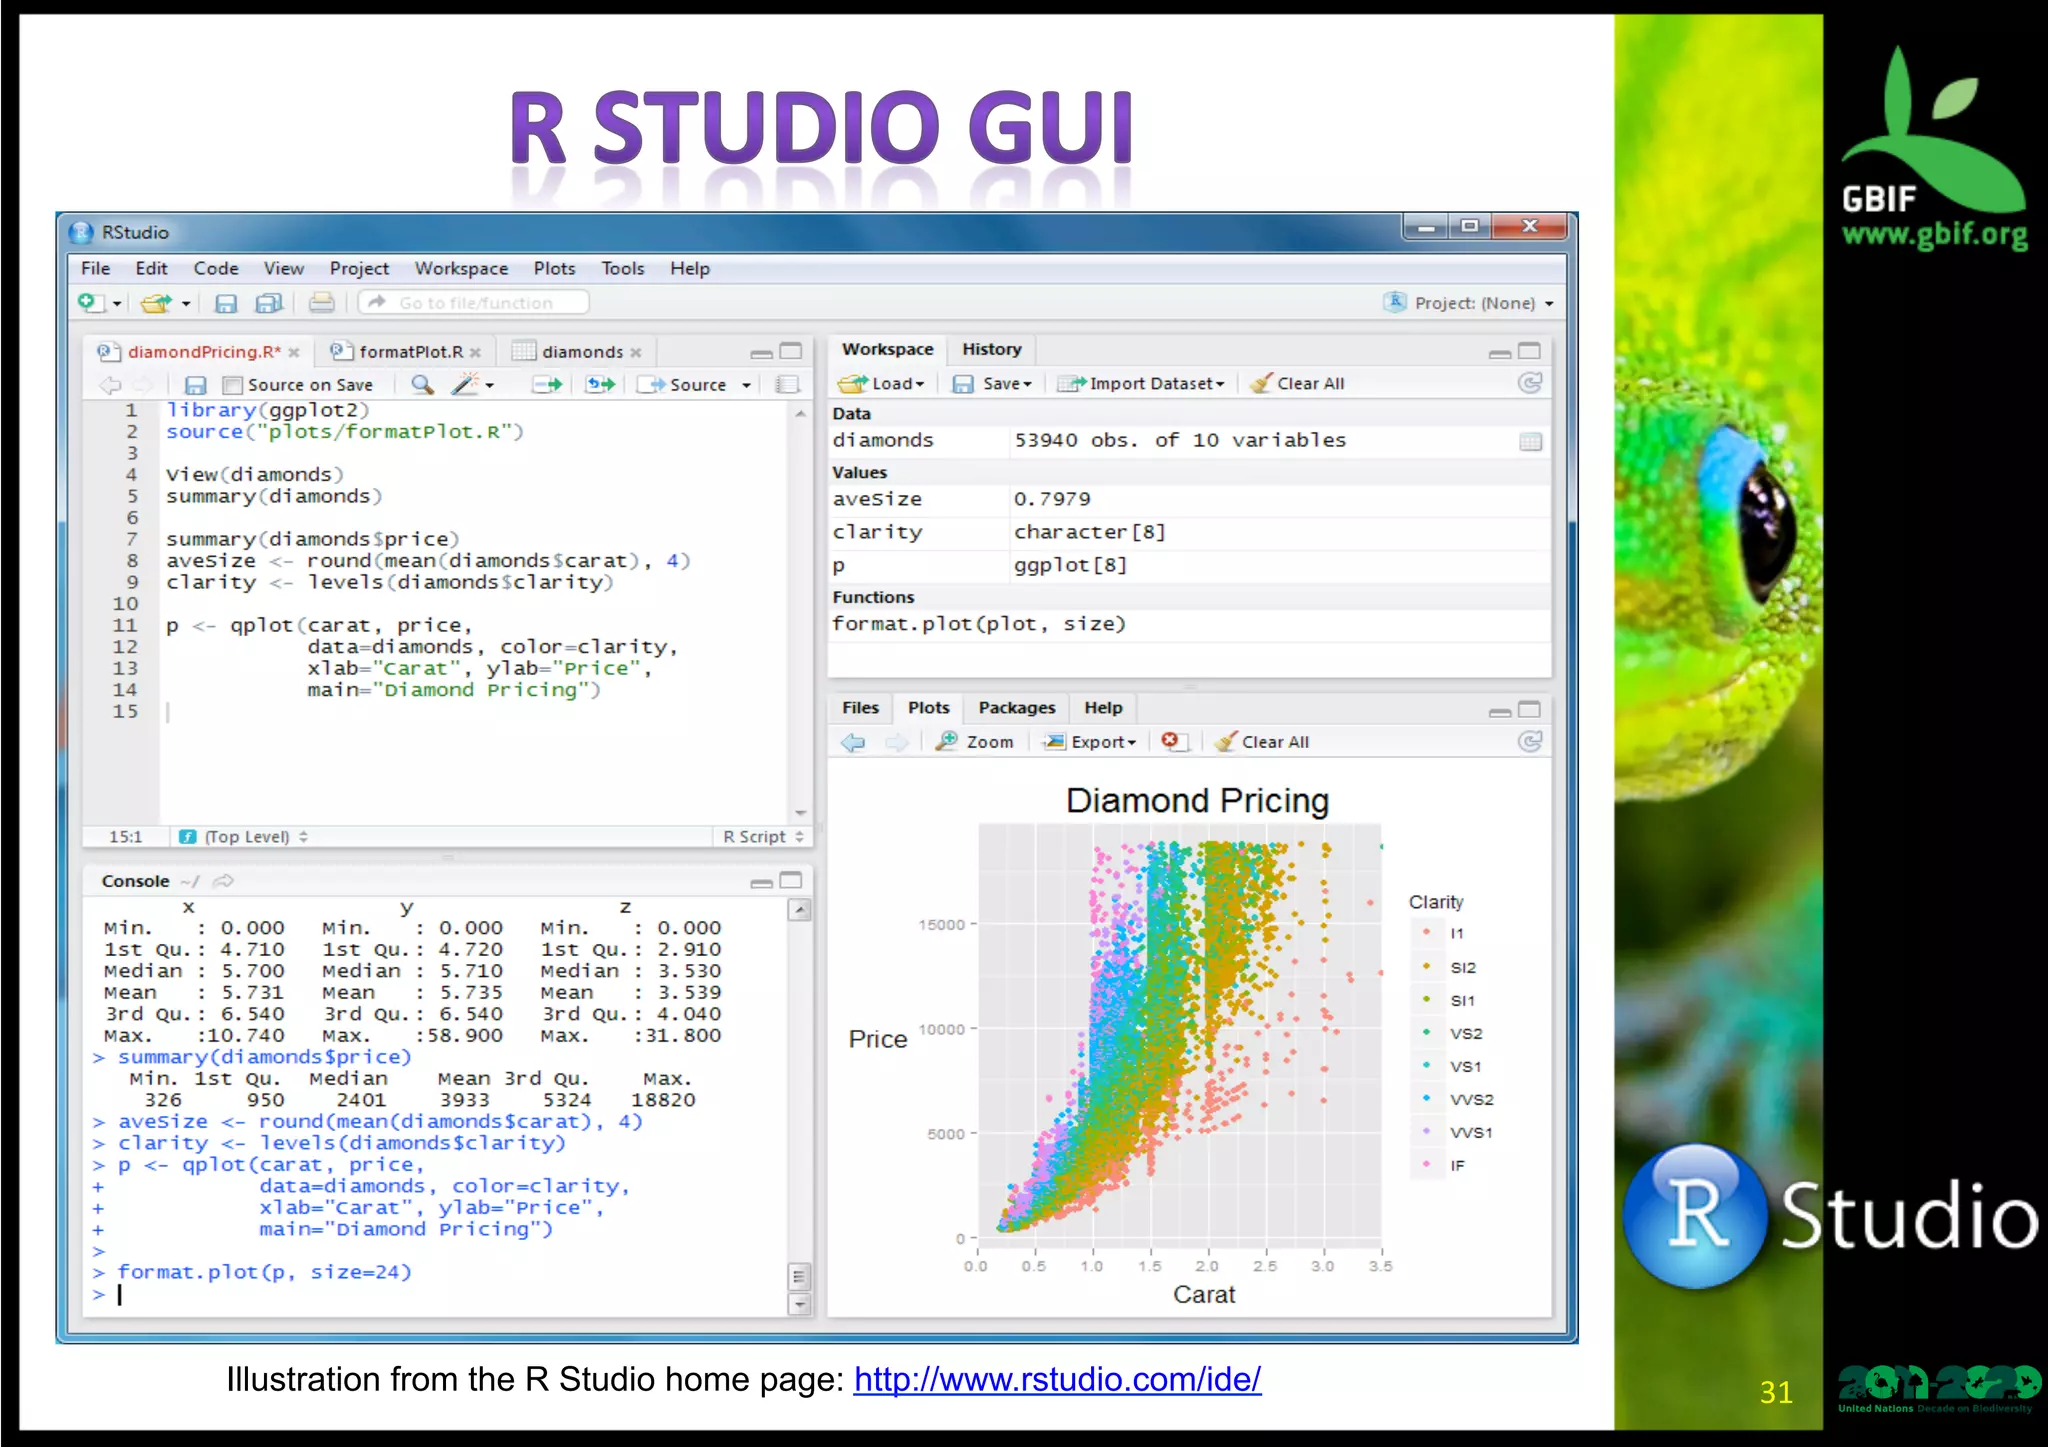Click the Workspace refresh icon
Image resolution: width=2048 pixels, height=1447 pixels.
1530,383
